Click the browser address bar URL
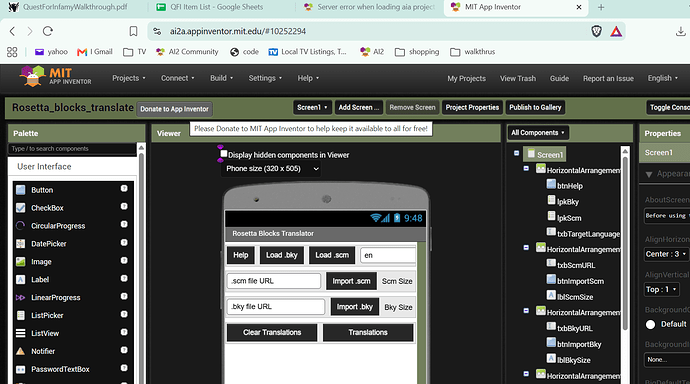The height and width of the screenshot is (384, 690). [238, 31]
